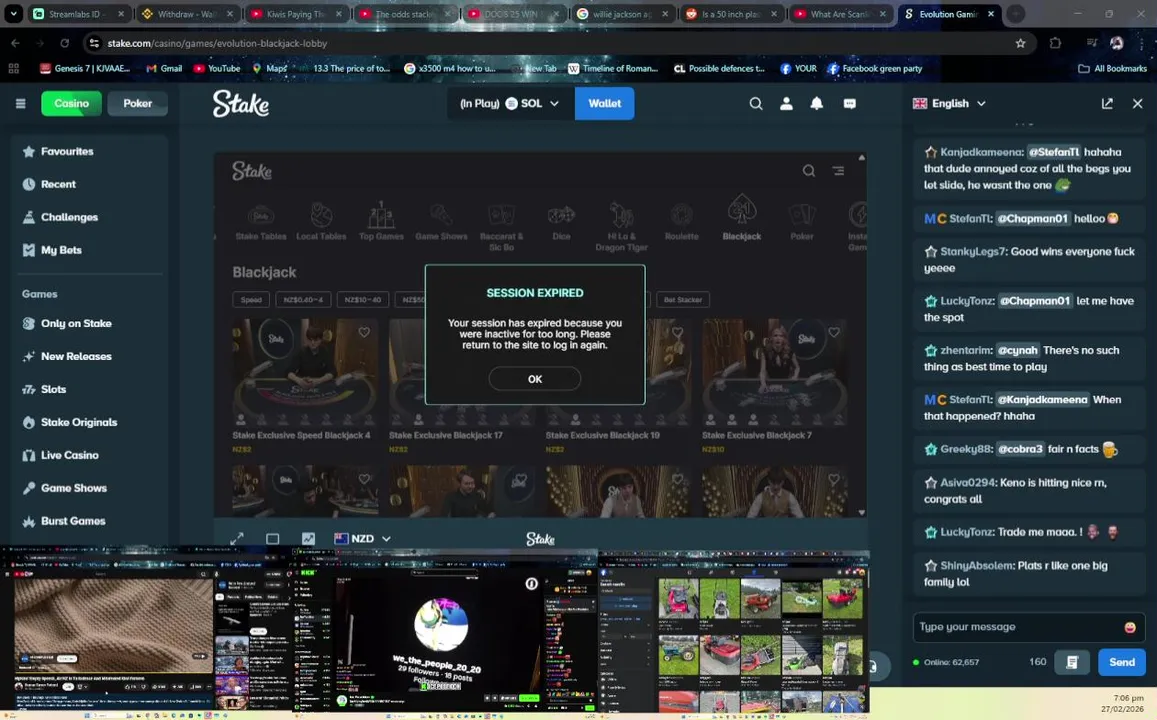This screenshot has width=1157, height=720.
Task: Select the Stake Tables category icon
Action: (260, 221)
